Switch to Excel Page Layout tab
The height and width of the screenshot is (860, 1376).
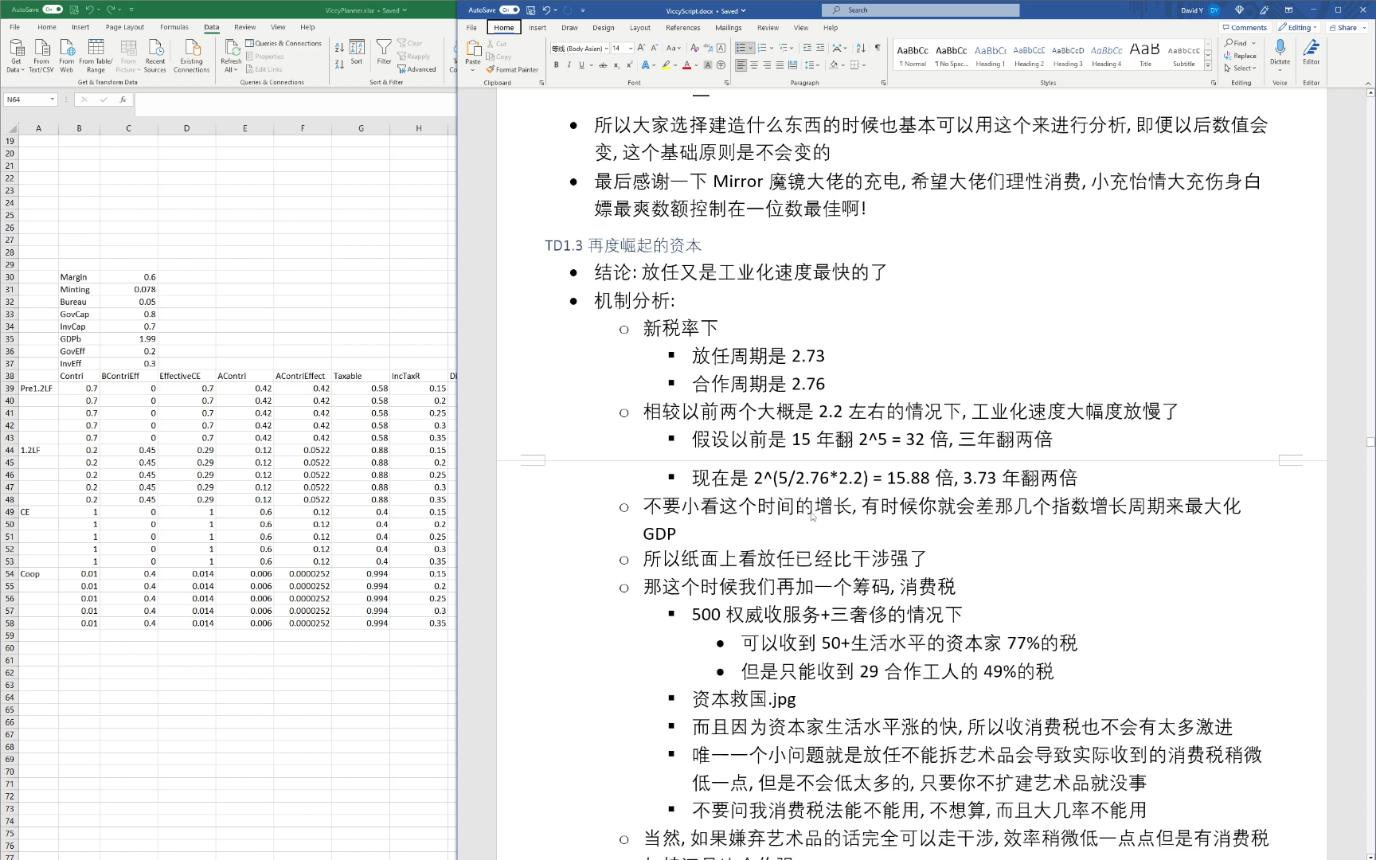pos(125,27)
